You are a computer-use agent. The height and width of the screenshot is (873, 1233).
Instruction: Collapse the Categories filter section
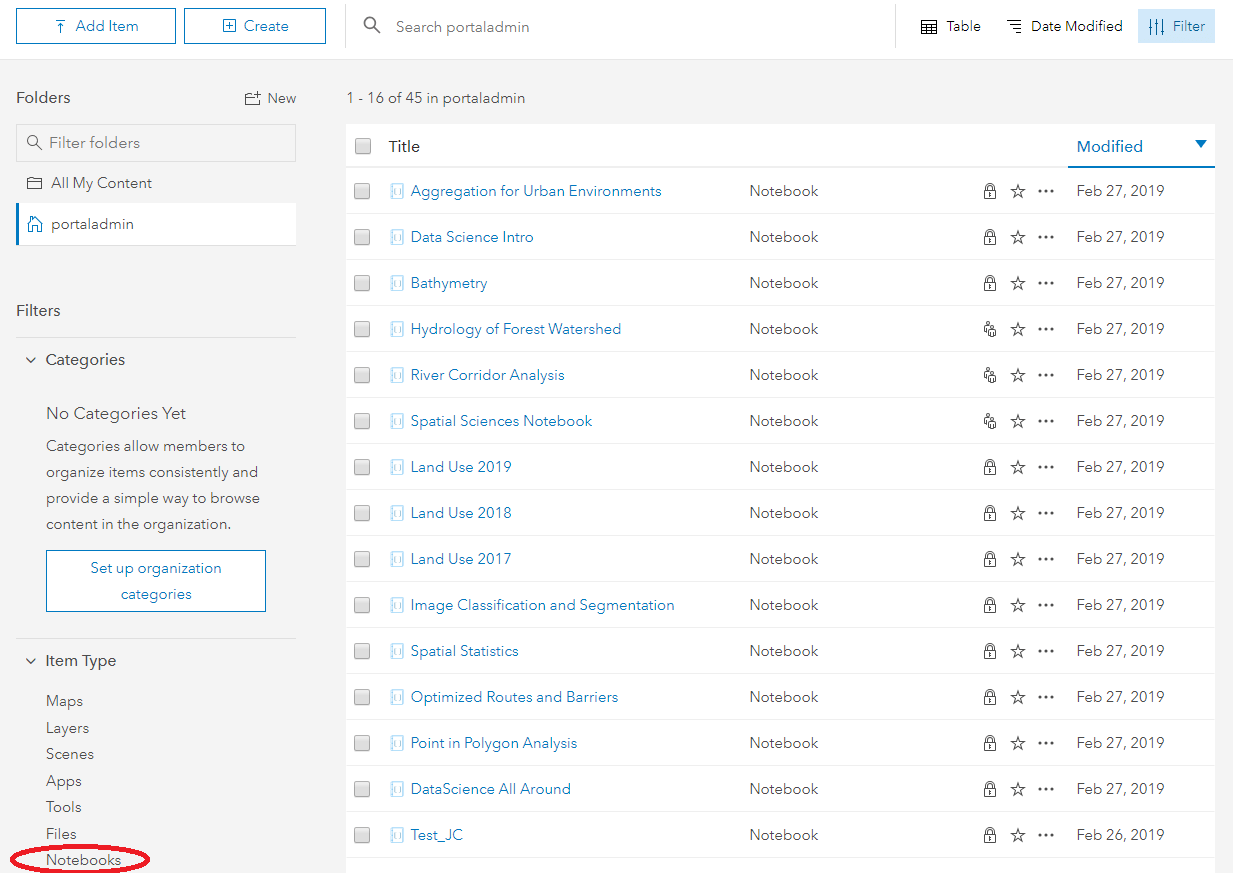click(x=31, y=360)
